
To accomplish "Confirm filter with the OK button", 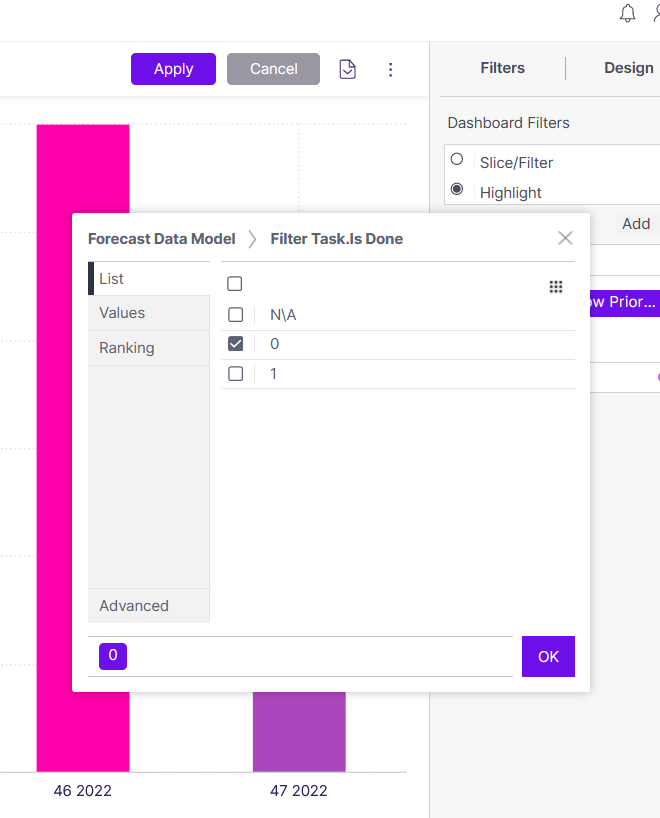I will tap(548, 656).
